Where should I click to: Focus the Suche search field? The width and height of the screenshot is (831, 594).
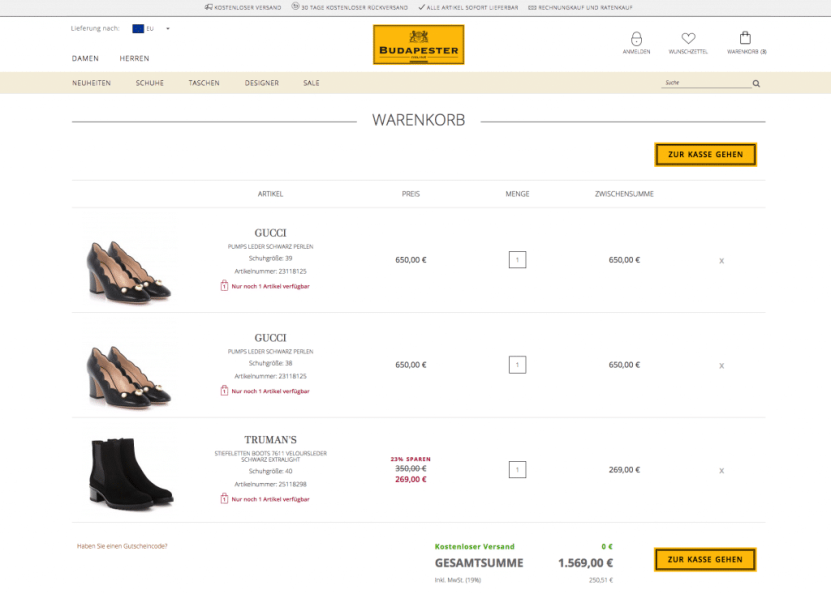[x=706, y=83]
